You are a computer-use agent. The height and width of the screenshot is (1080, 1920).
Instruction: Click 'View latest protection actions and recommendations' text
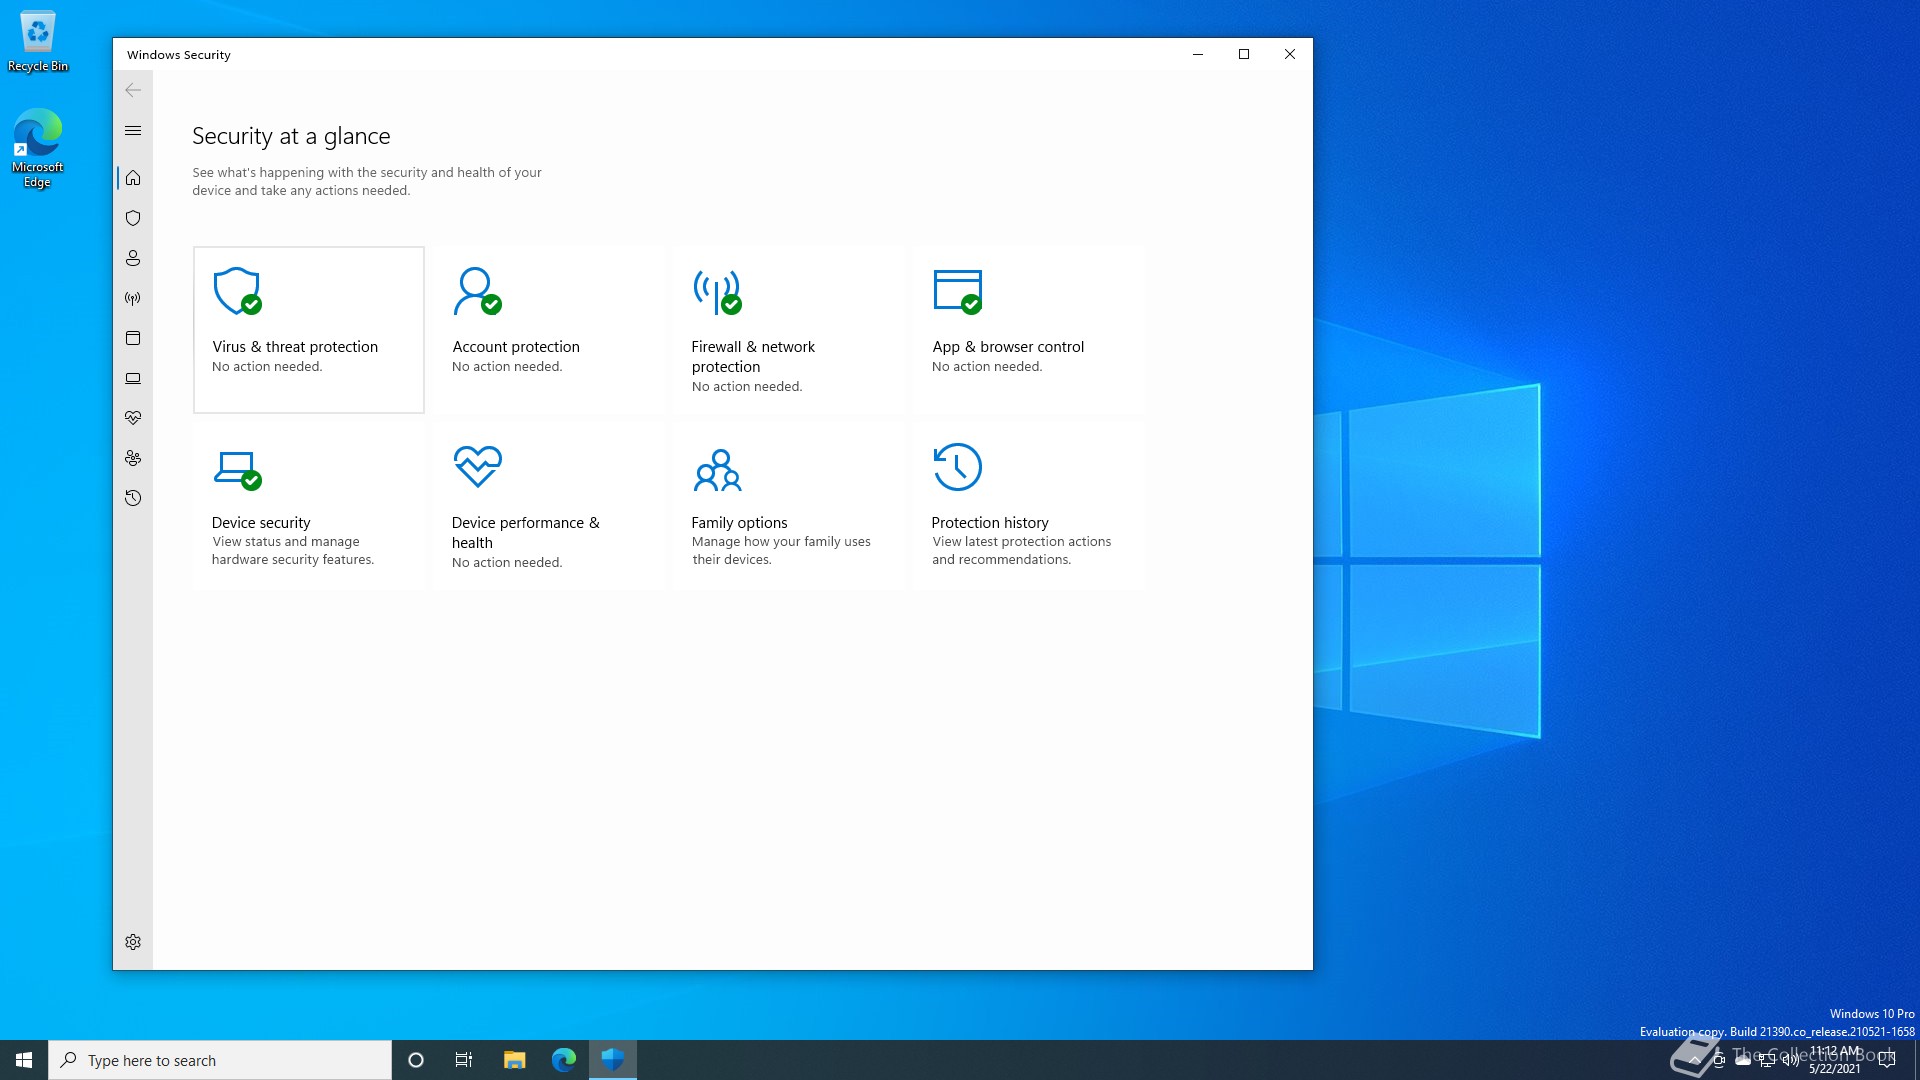tap(1021, 551)
